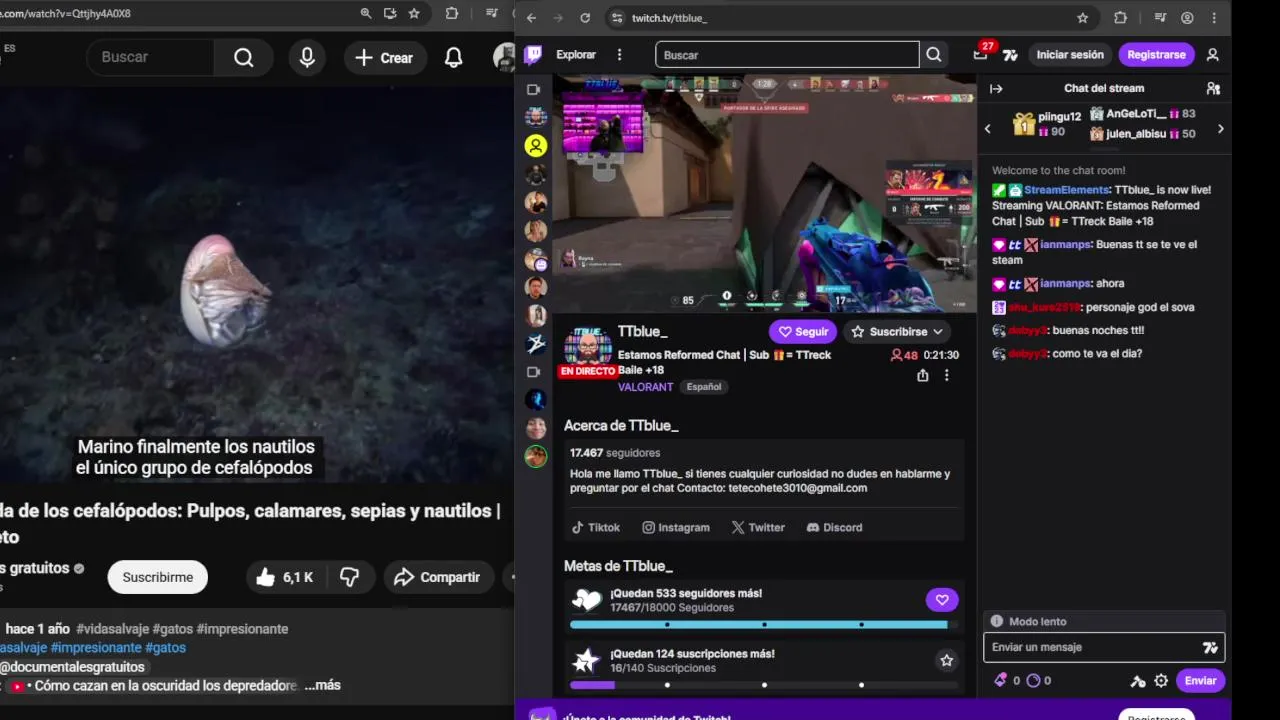Click @documentalesgratuitos channel mention
The image size is (1280, 720).
(x=72, y=667)
